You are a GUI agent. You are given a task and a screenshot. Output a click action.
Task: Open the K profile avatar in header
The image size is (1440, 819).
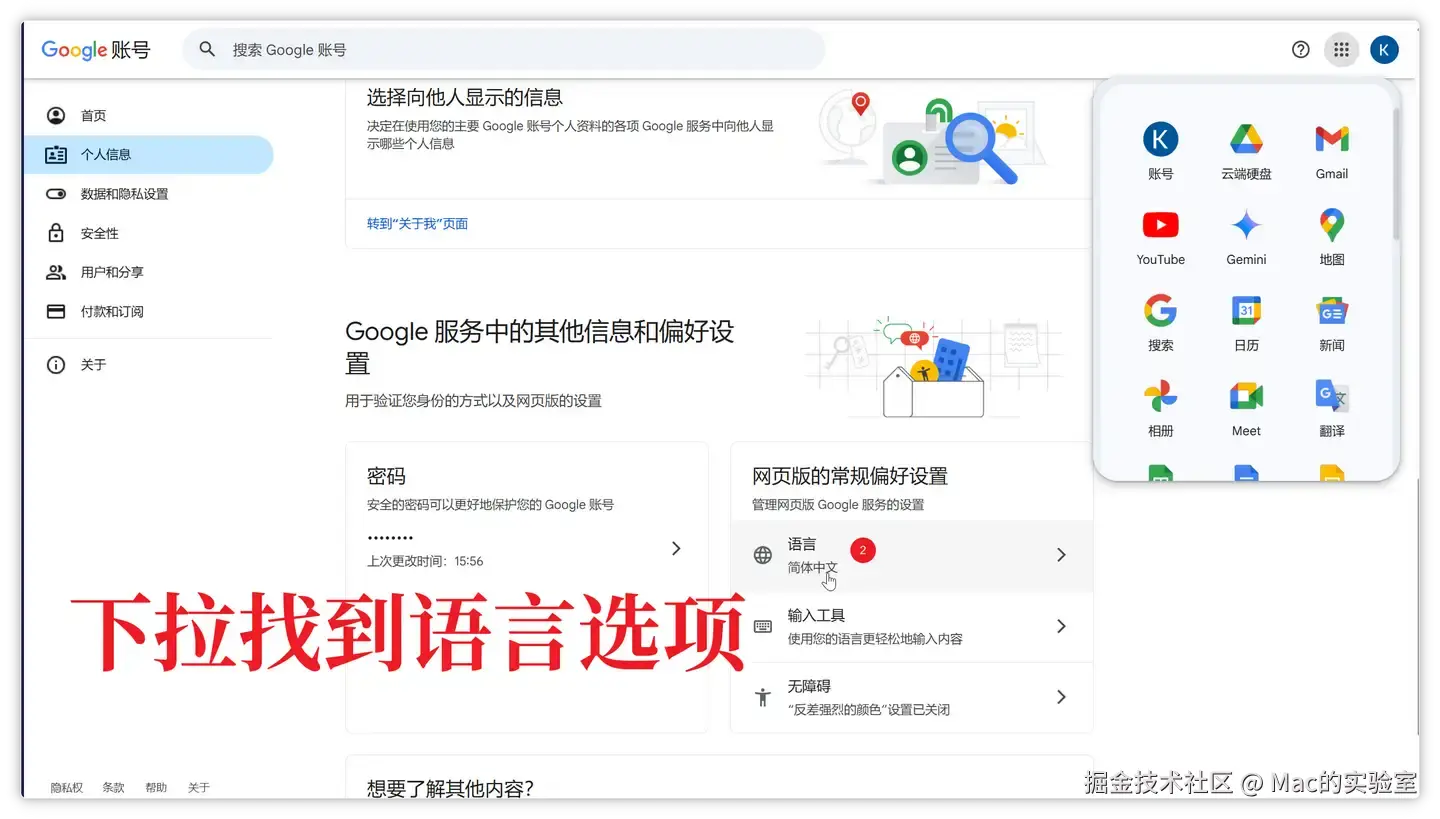(x=1384, y=49)
